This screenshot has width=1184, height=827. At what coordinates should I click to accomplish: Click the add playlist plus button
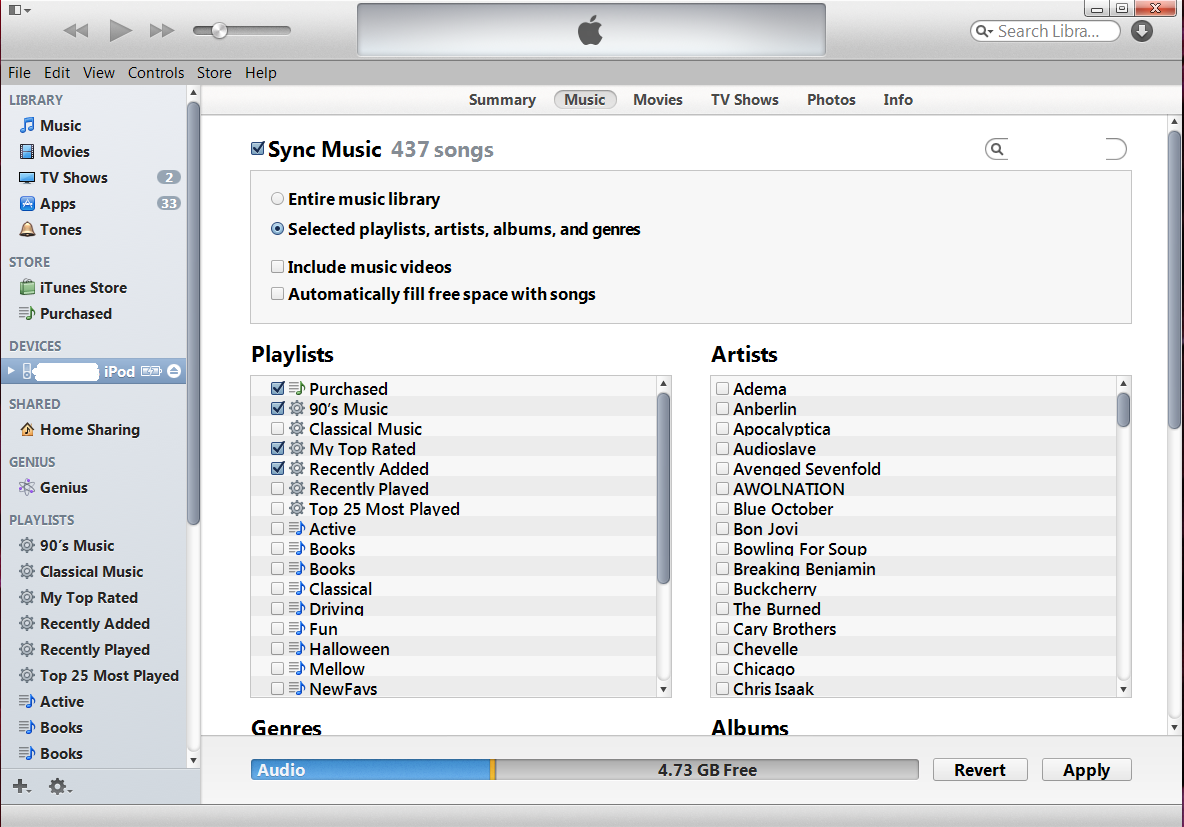tap(21, 786)
